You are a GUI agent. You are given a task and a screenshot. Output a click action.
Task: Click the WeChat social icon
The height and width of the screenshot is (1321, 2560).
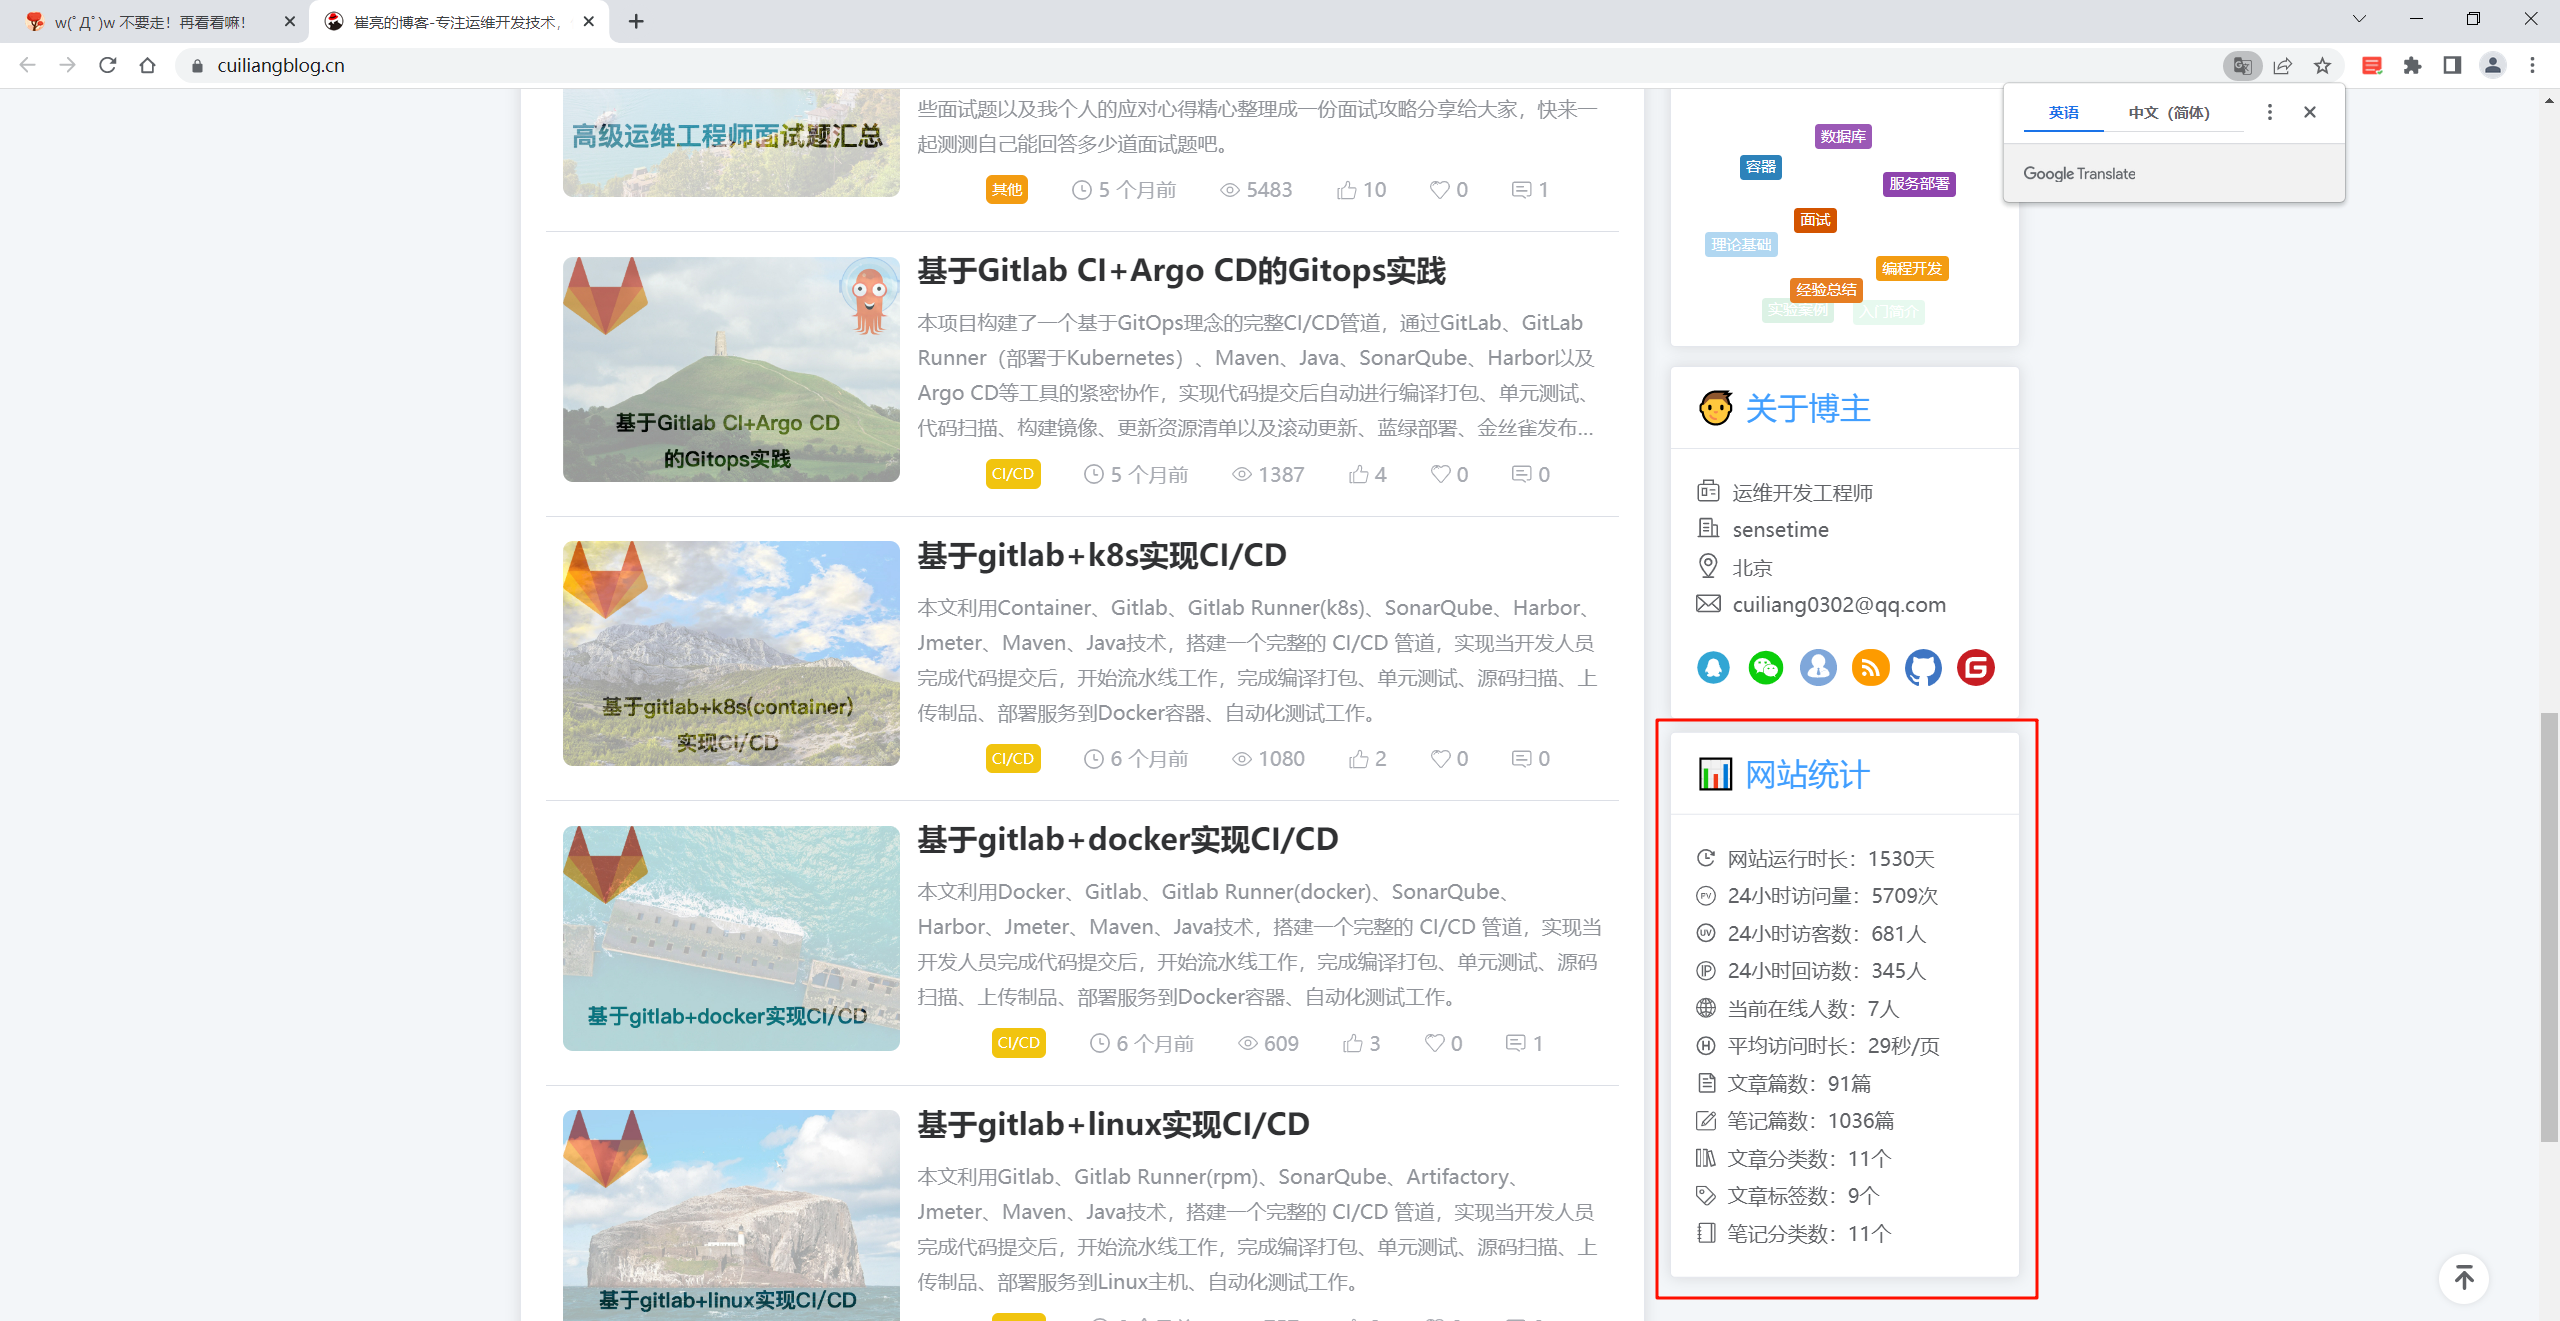pos(1766,667)
